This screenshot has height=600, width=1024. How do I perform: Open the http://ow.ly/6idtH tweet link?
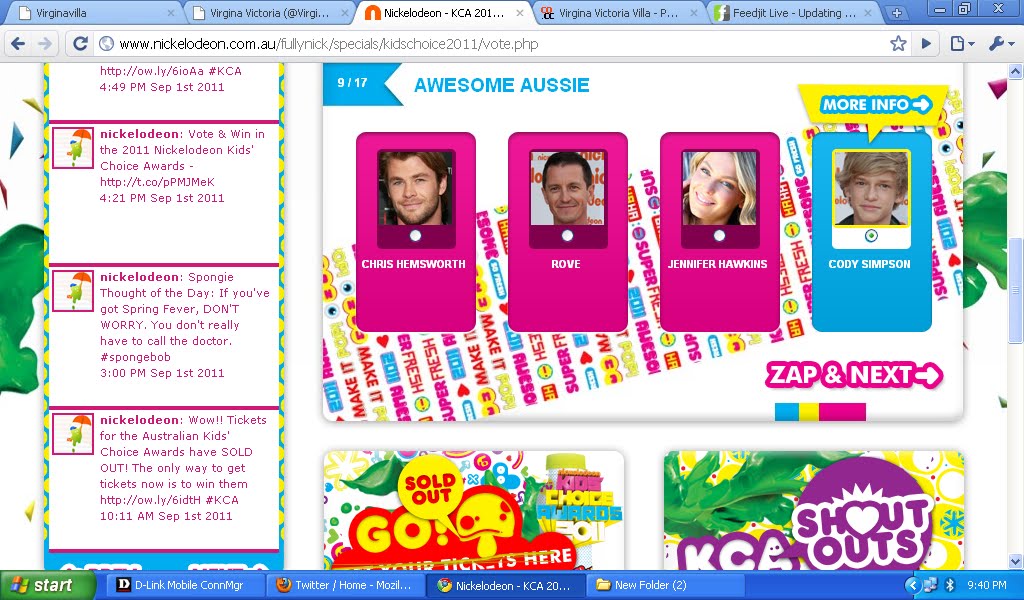coord(152,500)
